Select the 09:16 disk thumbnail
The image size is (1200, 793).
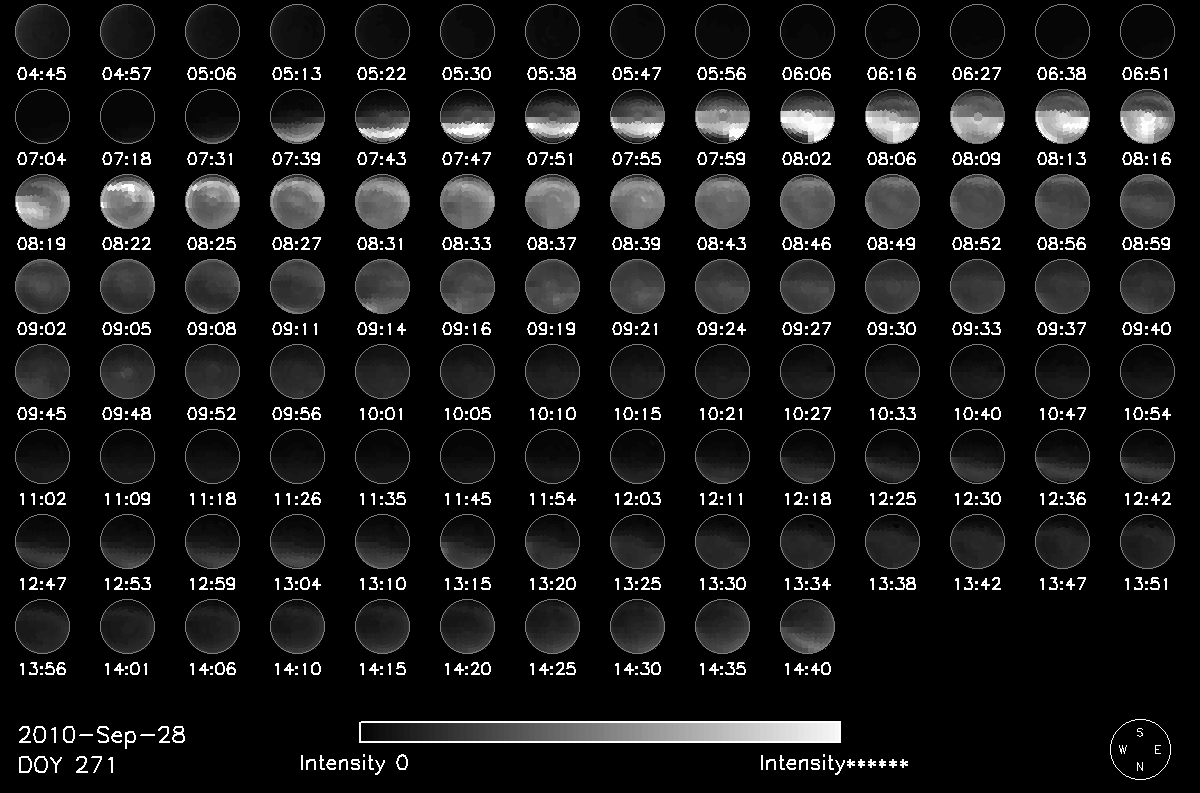coord(467,287)
